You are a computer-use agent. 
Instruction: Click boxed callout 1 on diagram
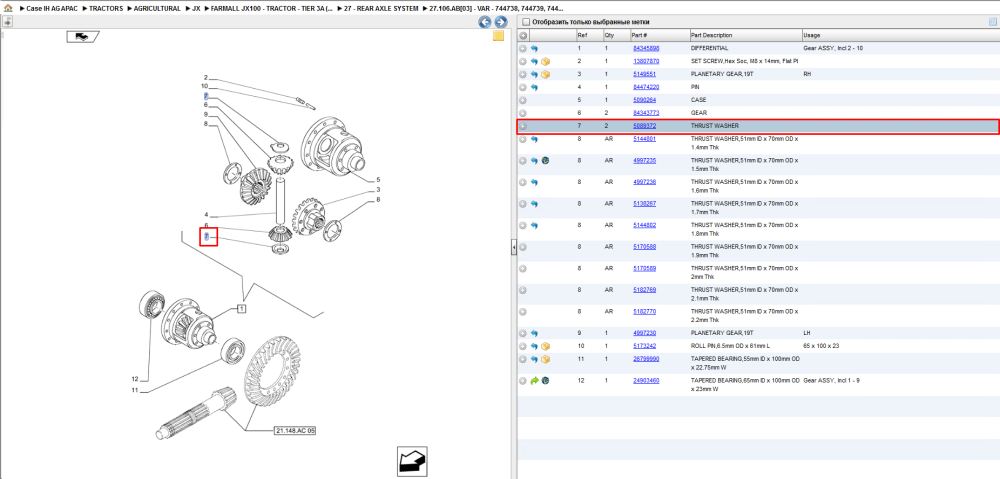click(x=242, y=309)
